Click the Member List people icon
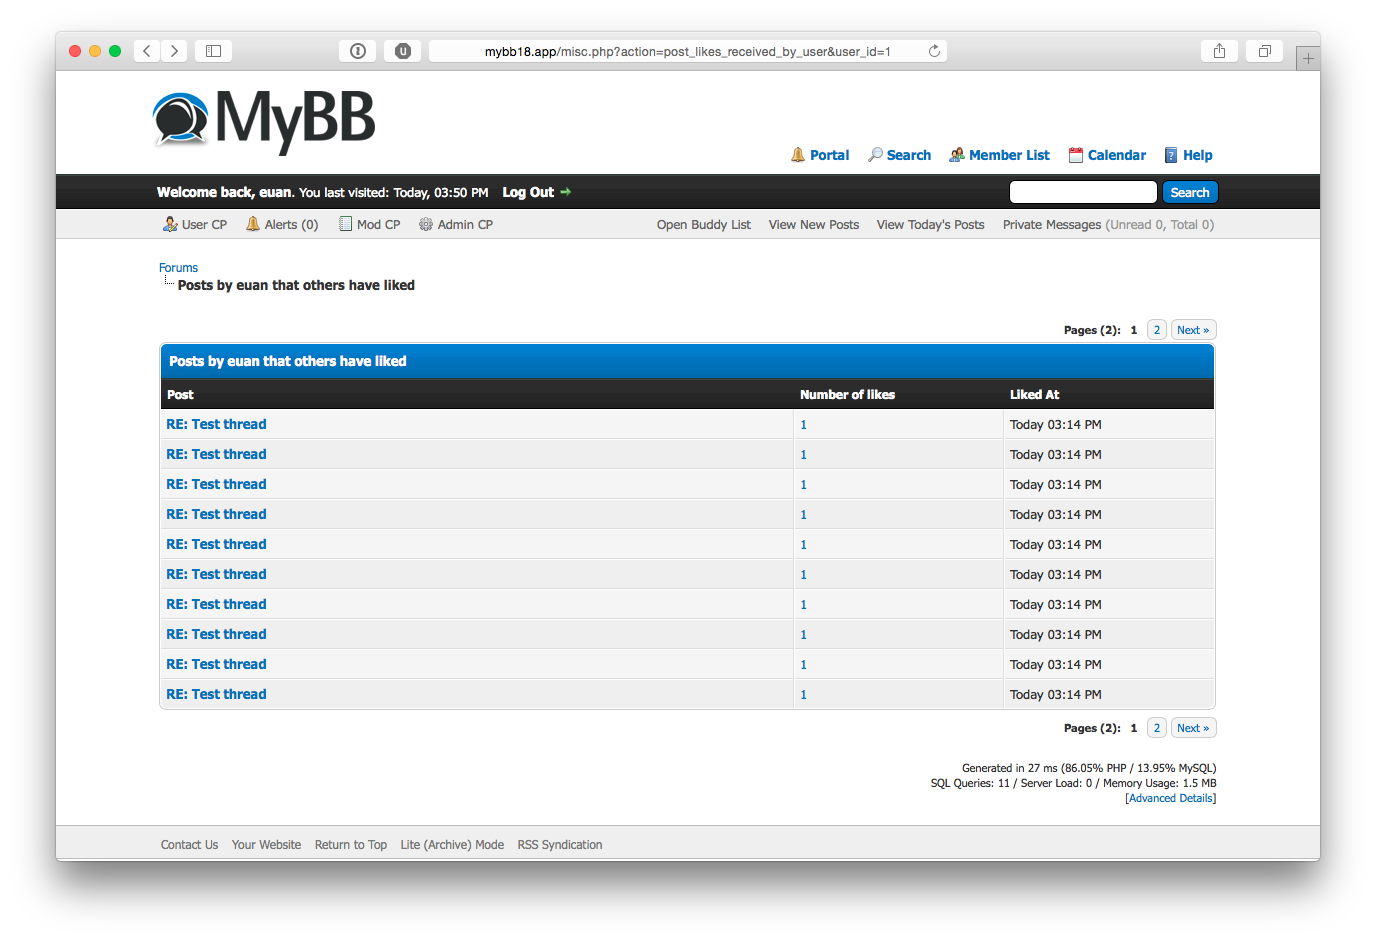 (957, 155)
